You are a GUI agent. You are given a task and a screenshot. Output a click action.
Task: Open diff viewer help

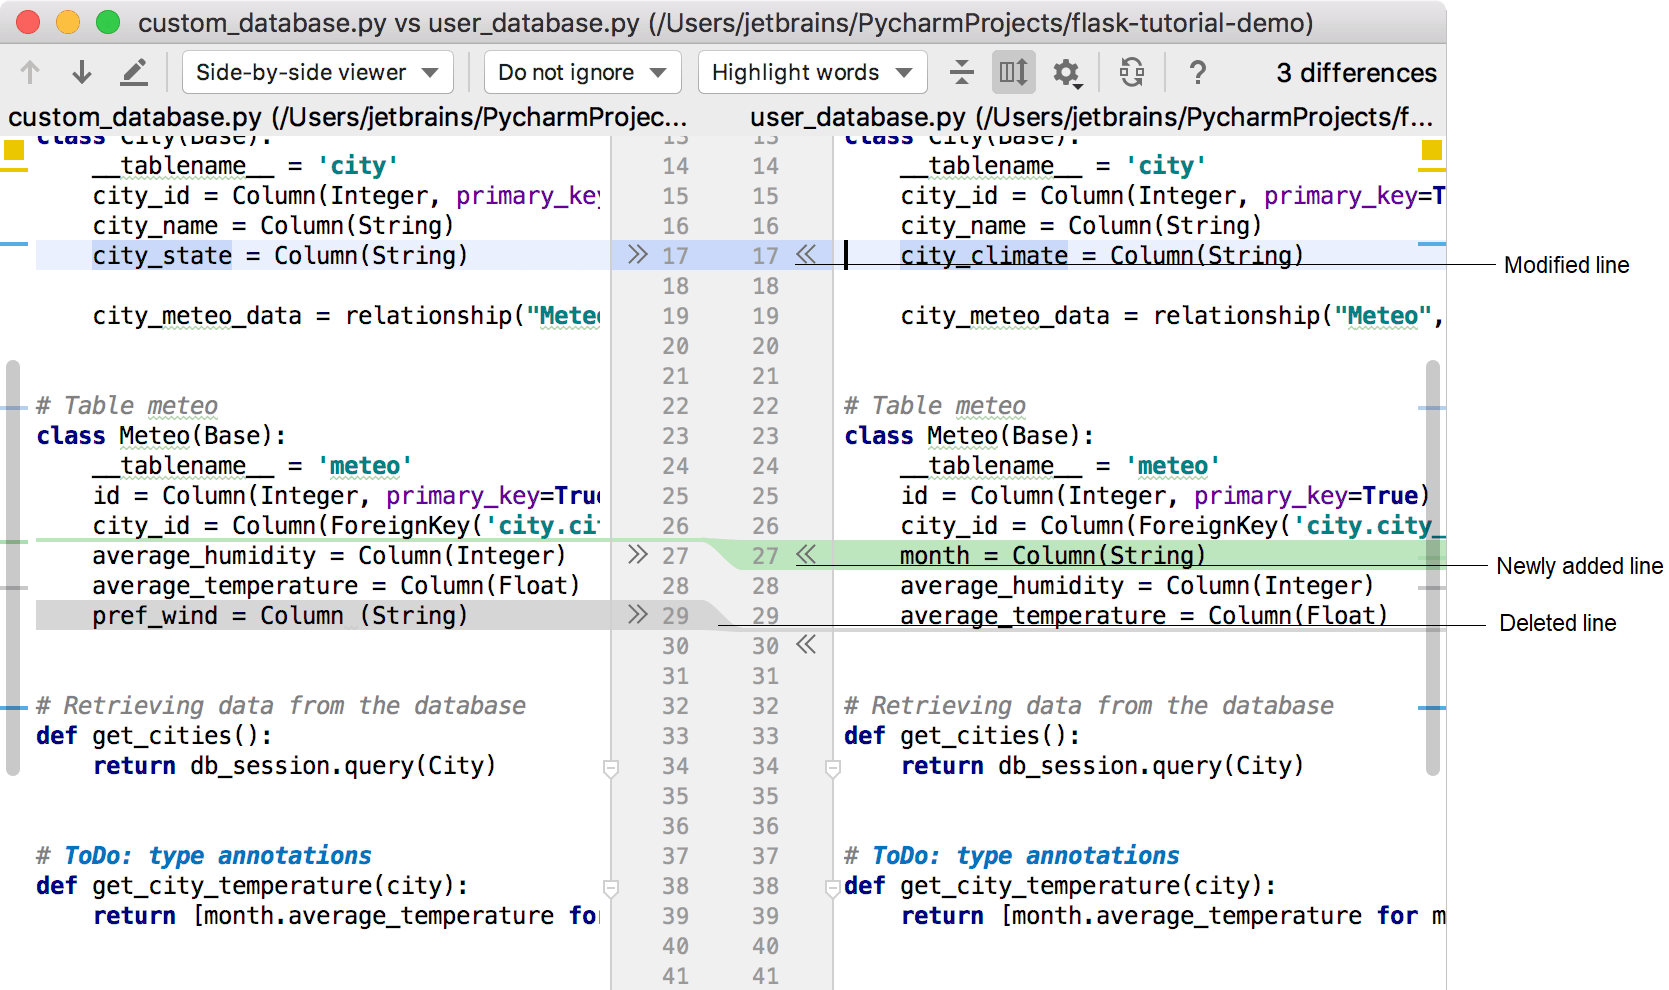click(x=1197, y=72)
